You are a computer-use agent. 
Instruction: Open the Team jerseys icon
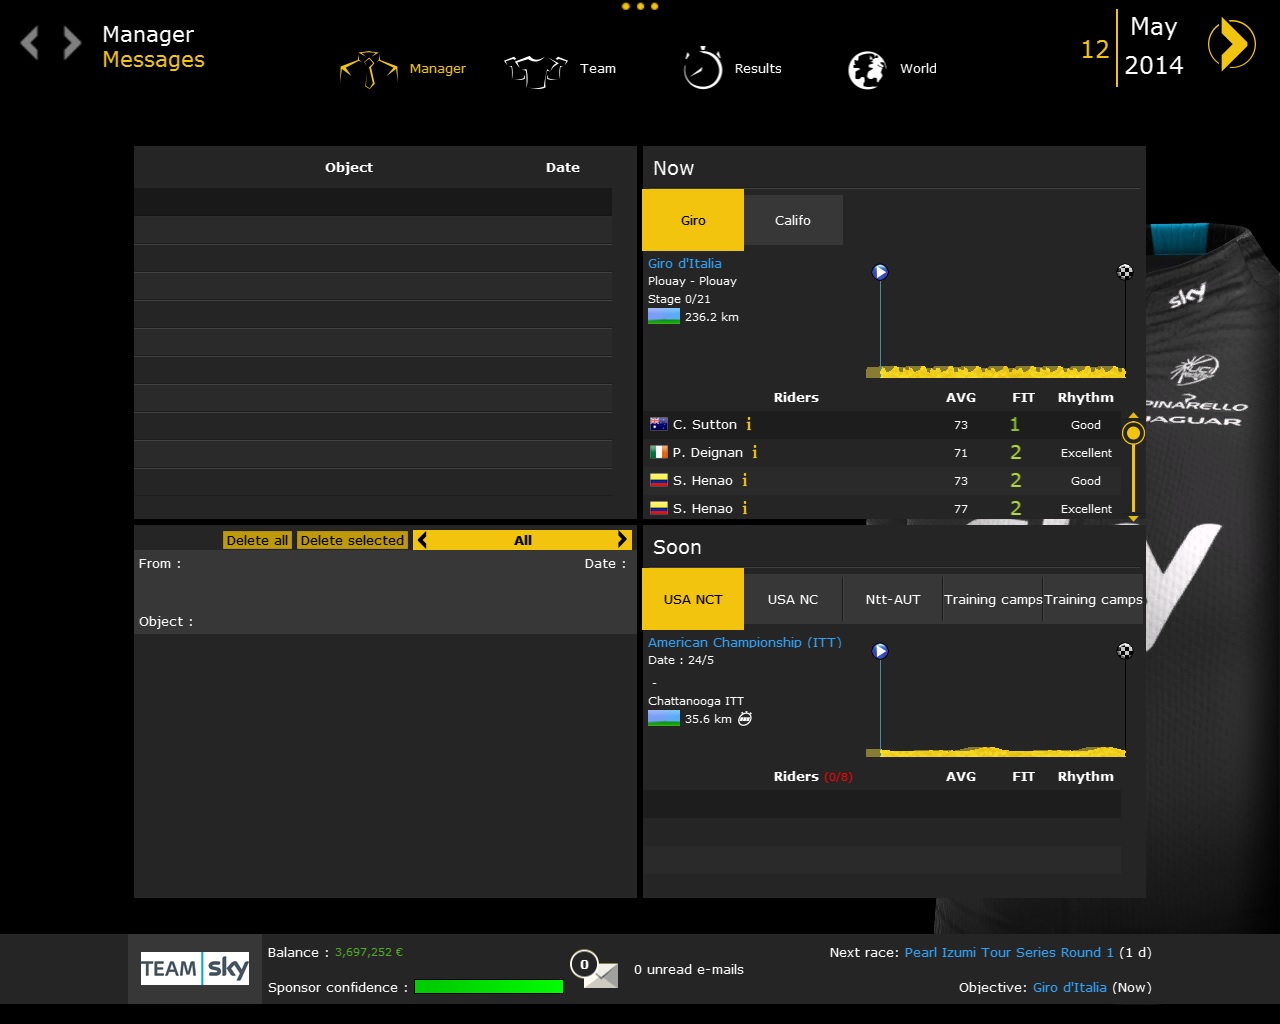(535, 70)
